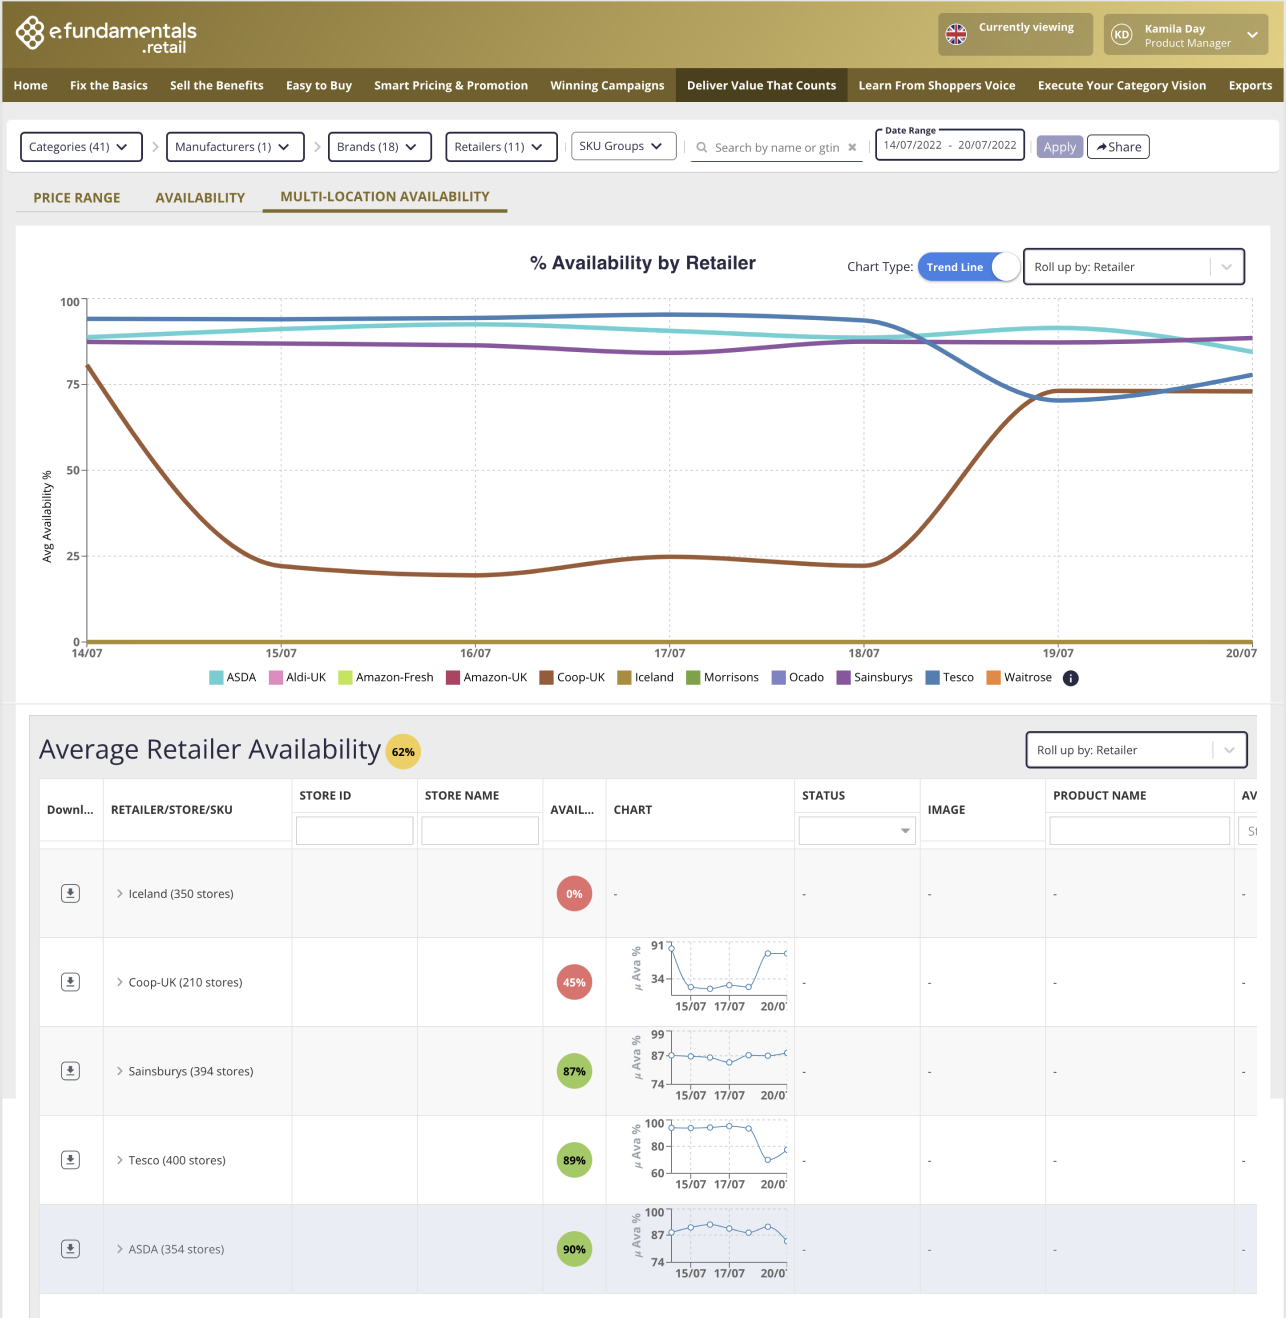Open the Retailers (11) dropdown
The height and width of the screenshot is (1318, 1286).
pyautogui.click(x=501, y=147)
